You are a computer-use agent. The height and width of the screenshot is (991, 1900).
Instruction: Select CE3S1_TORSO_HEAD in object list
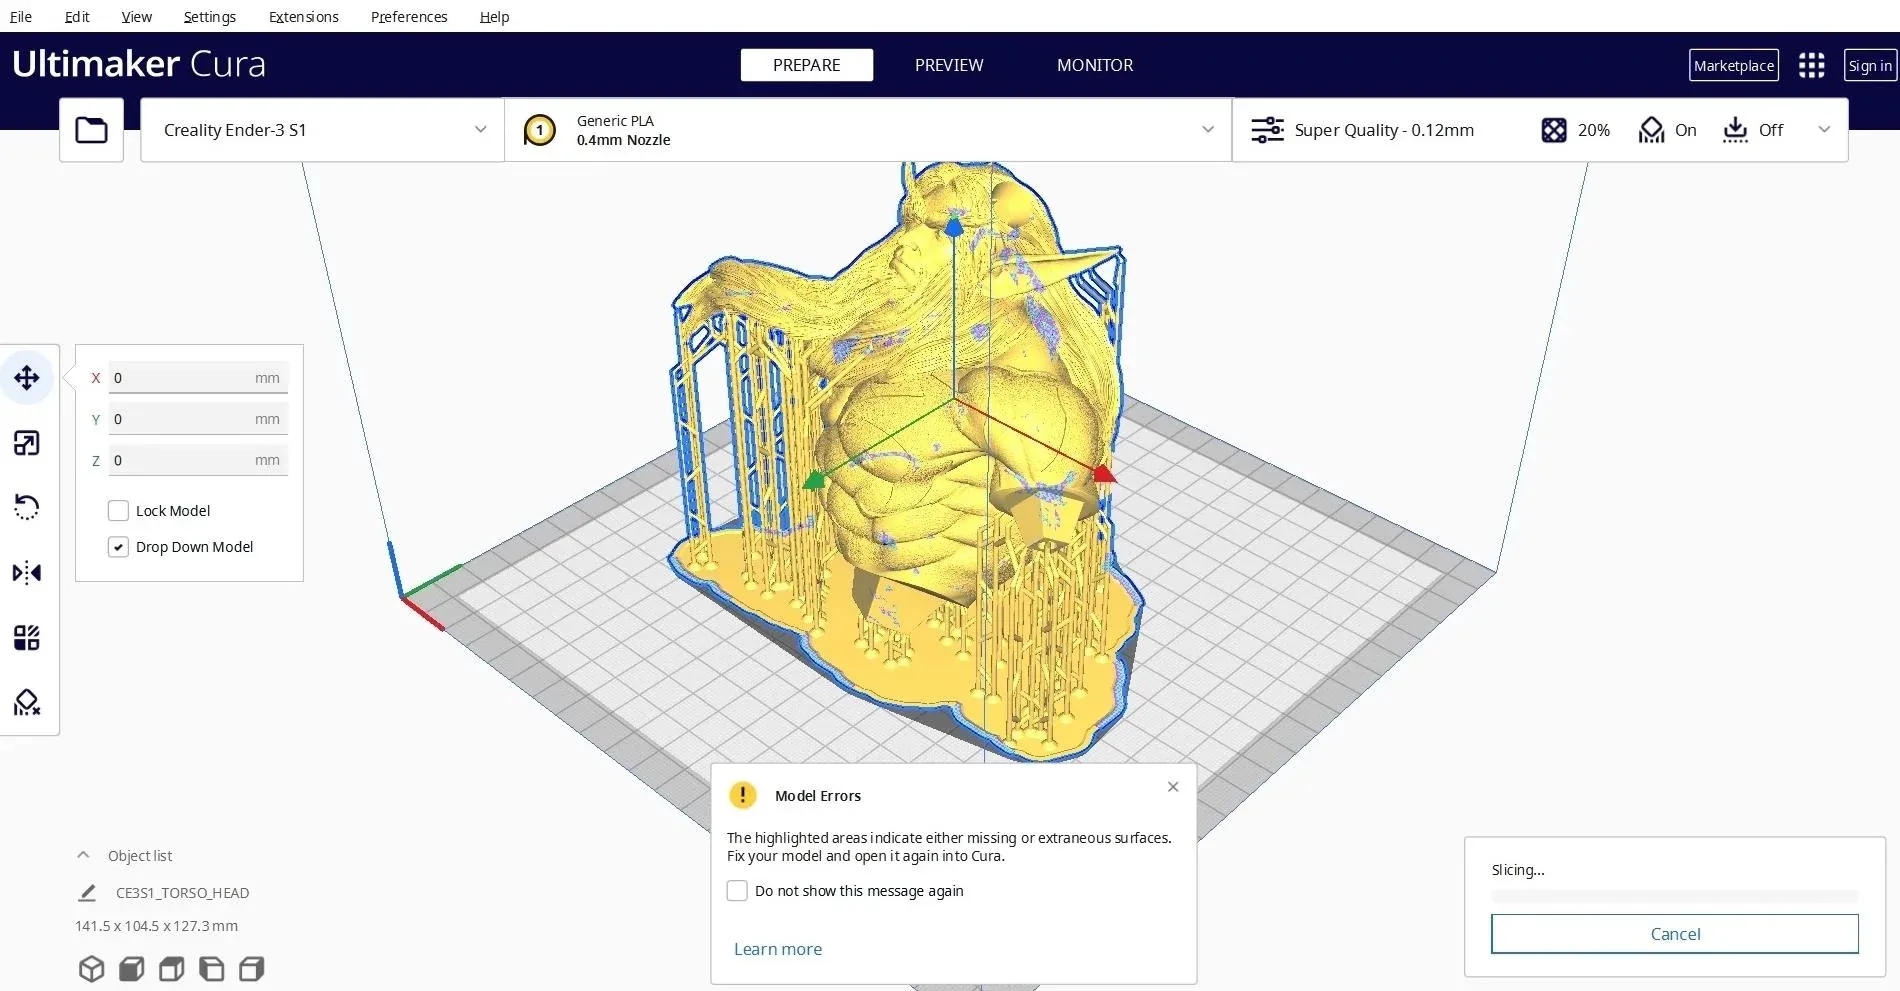[x=182, y=893]
